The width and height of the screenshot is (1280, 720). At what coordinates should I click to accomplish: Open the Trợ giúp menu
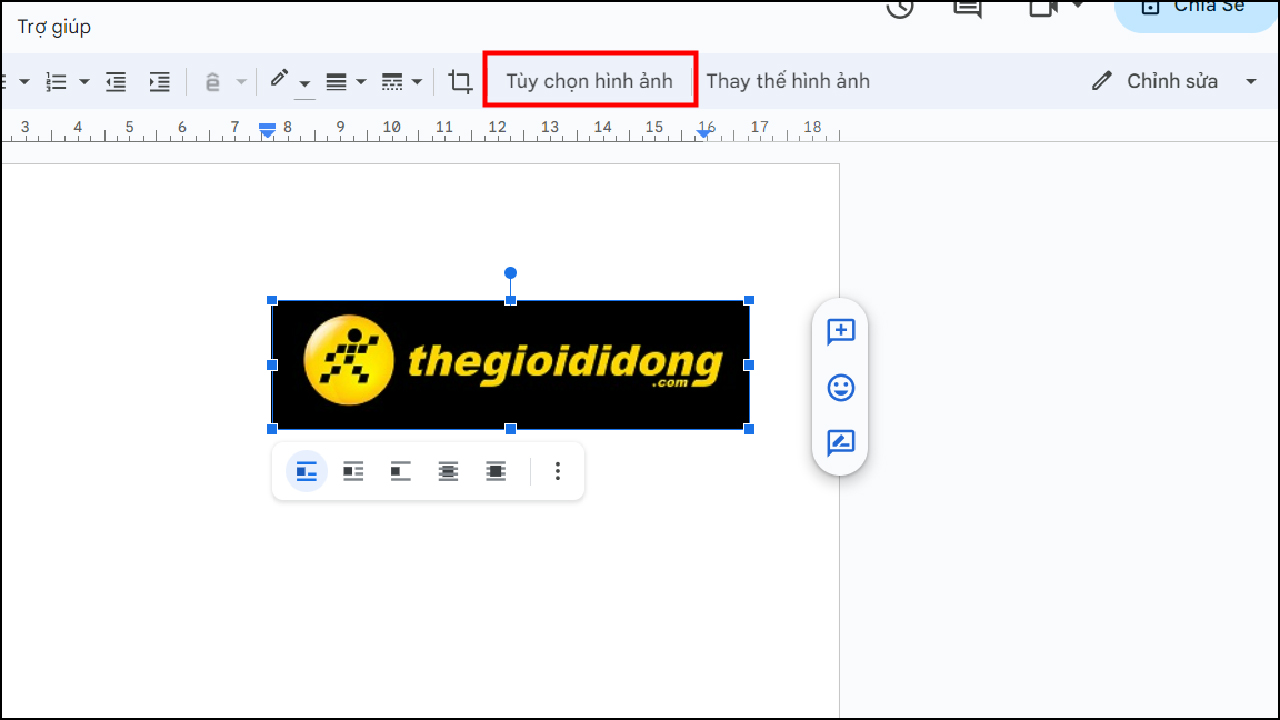point(54,27)
